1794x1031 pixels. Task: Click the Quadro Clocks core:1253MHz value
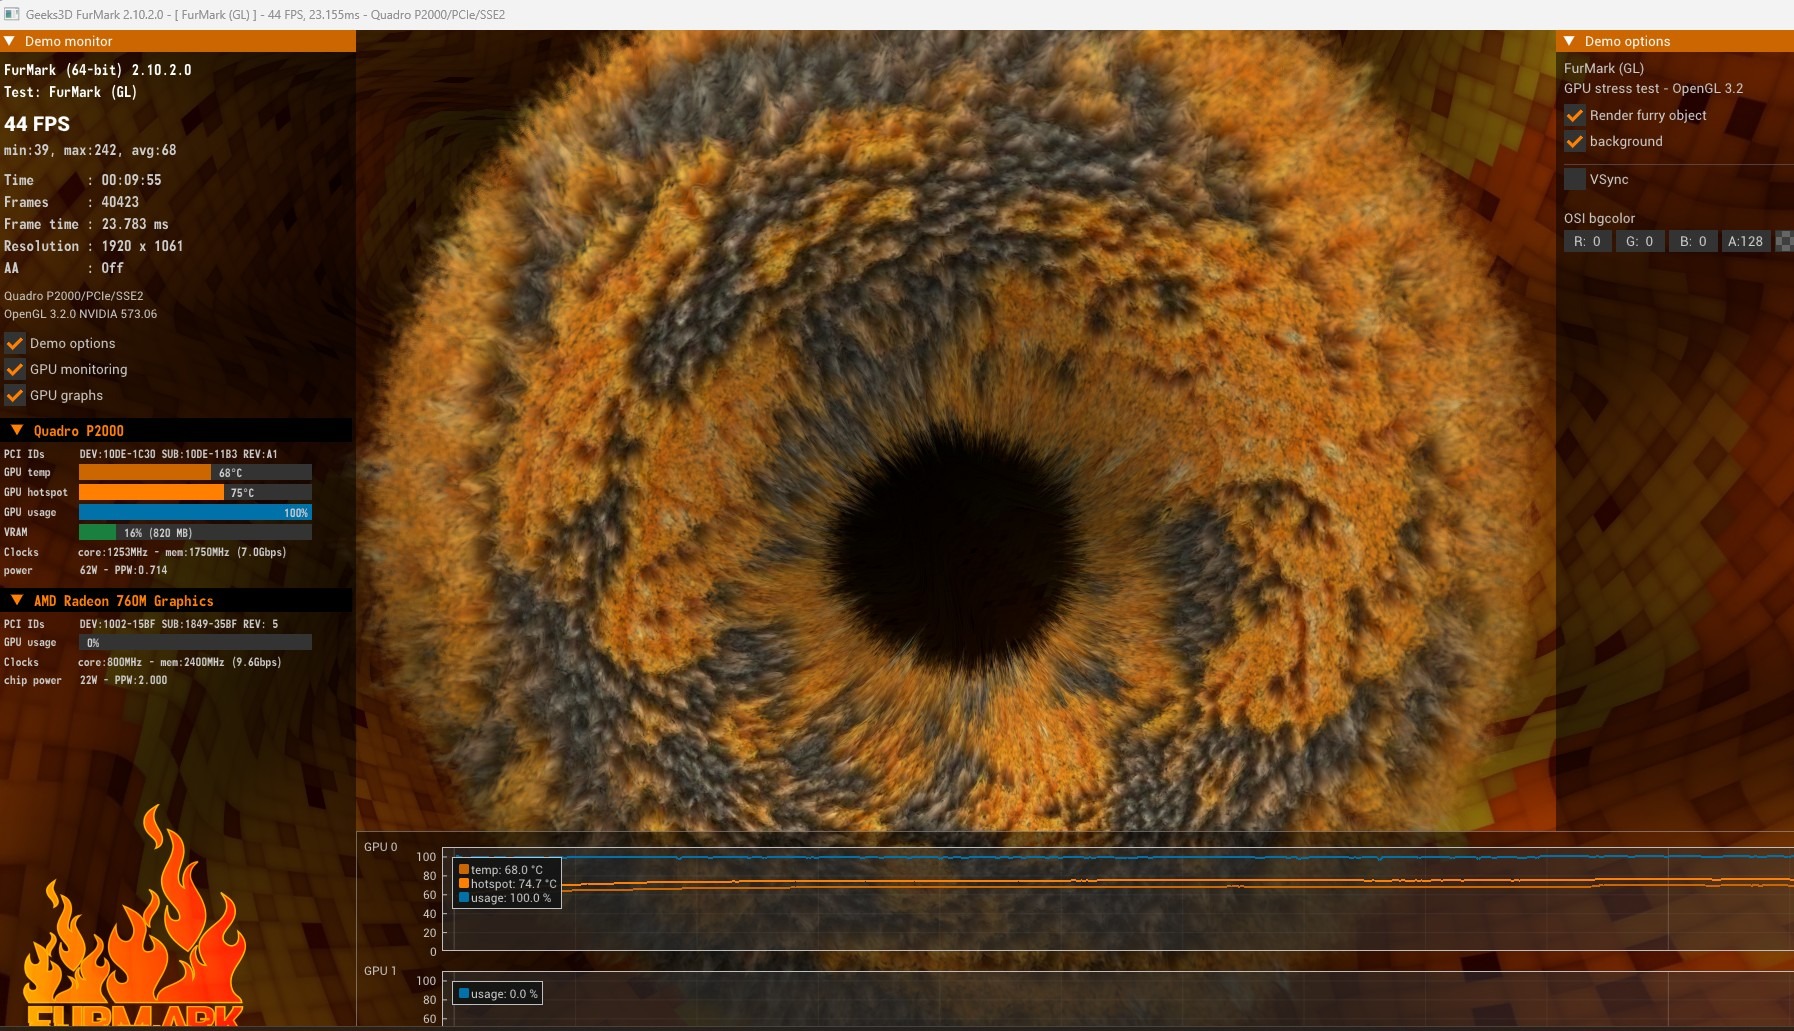pos(182,552)
